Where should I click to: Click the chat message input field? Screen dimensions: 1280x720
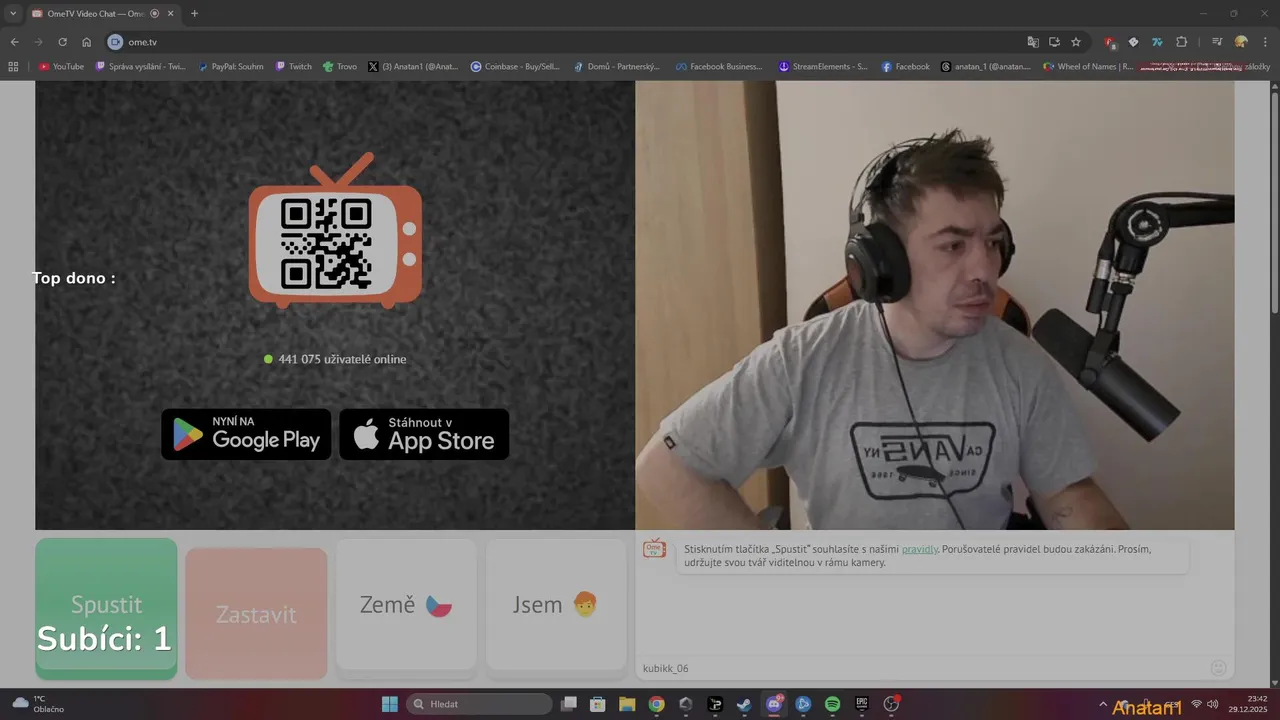[920, 668]
